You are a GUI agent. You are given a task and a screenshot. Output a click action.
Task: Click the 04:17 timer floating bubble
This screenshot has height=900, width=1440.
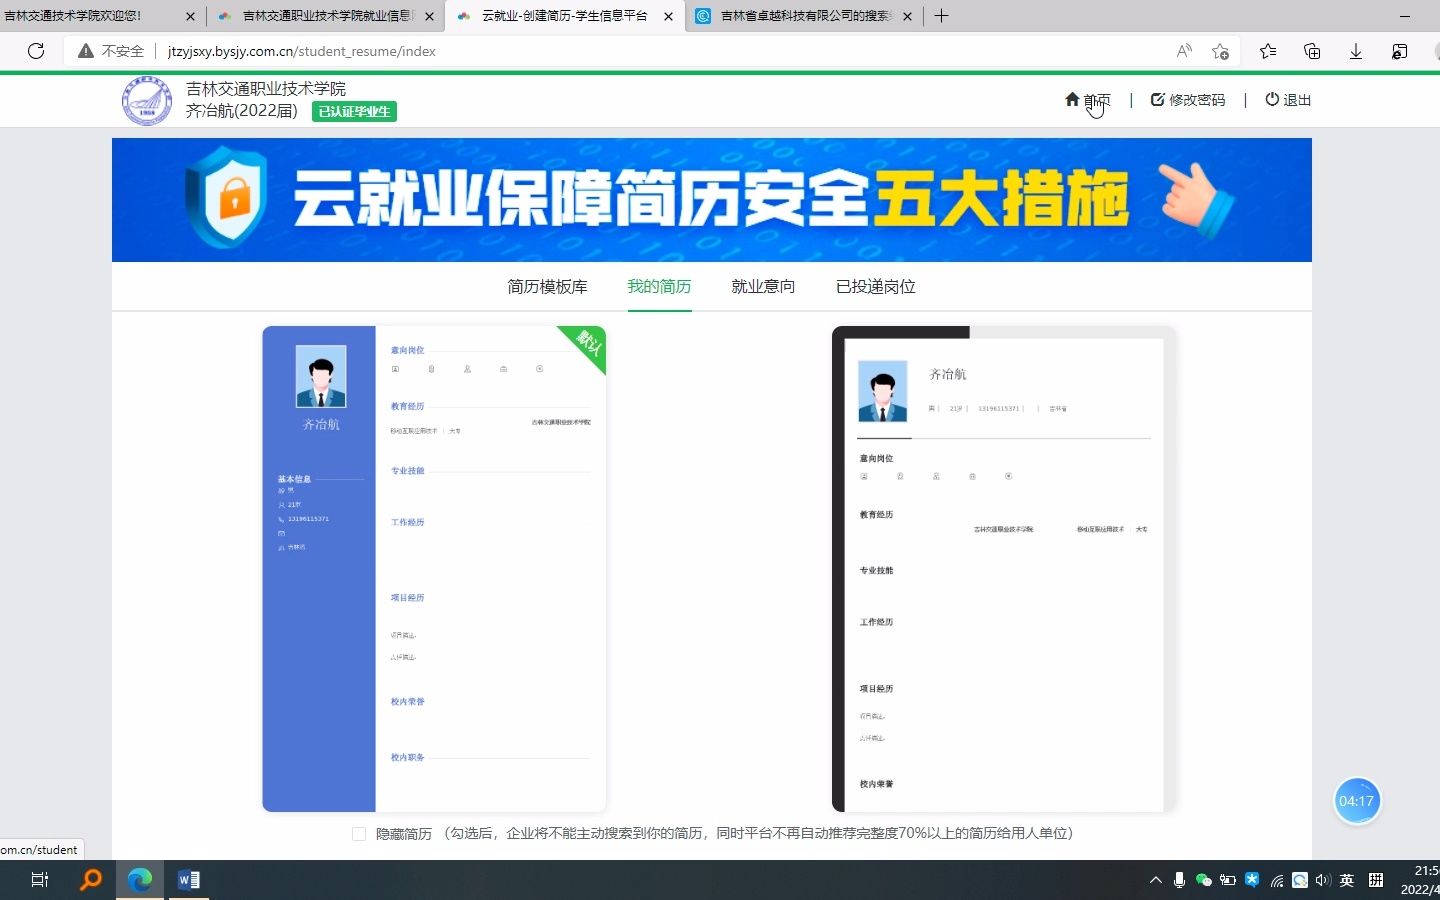1357,801
